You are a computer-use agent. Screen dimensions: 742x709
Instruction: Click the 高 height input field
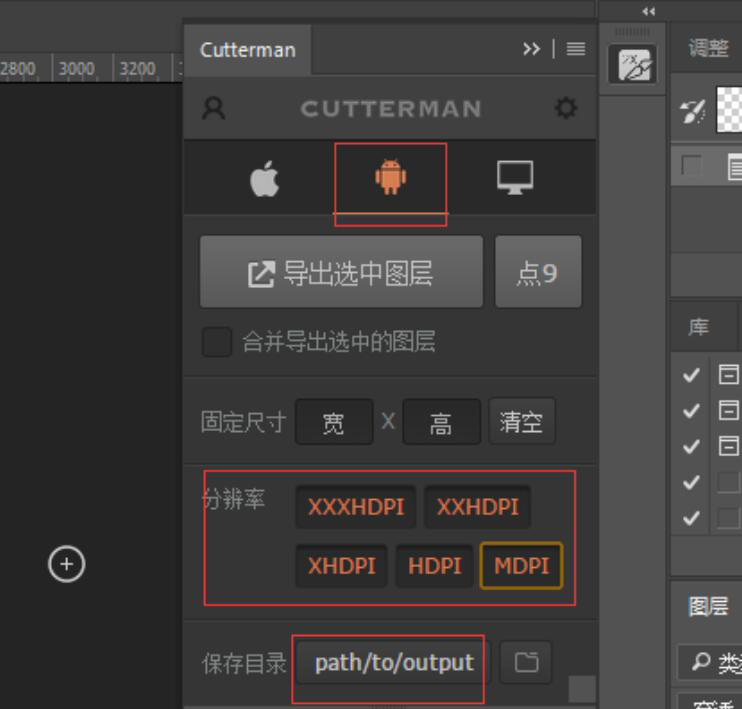(442, 422)
